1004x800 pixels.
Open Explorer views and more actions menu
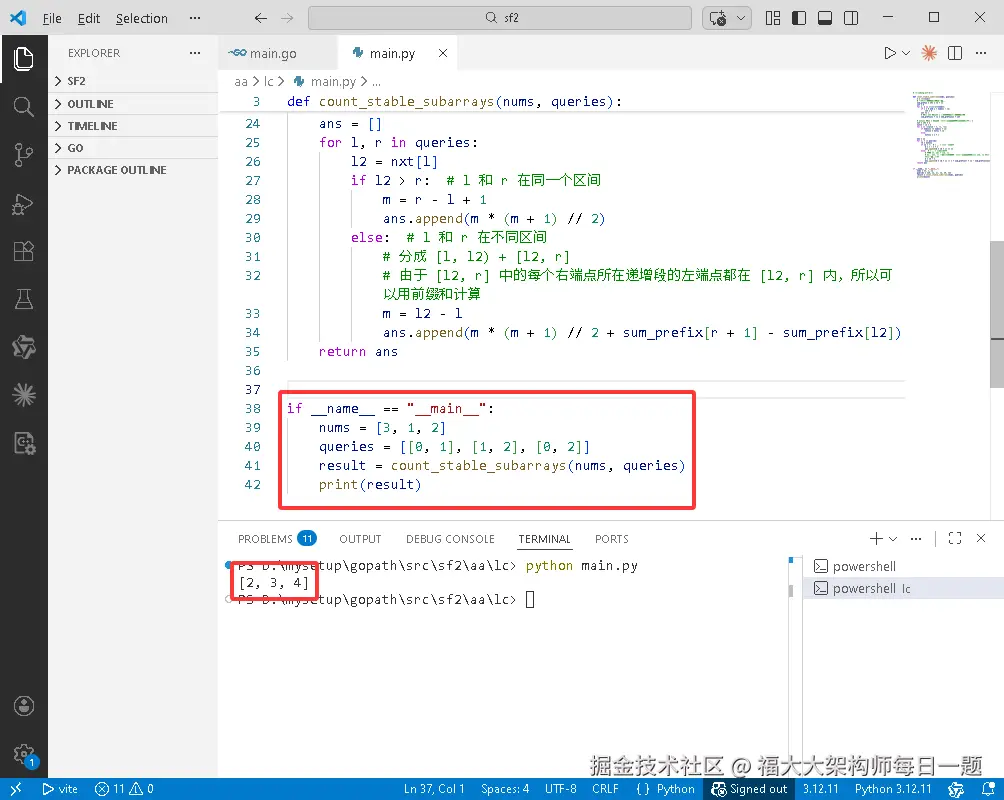[195, 53]
